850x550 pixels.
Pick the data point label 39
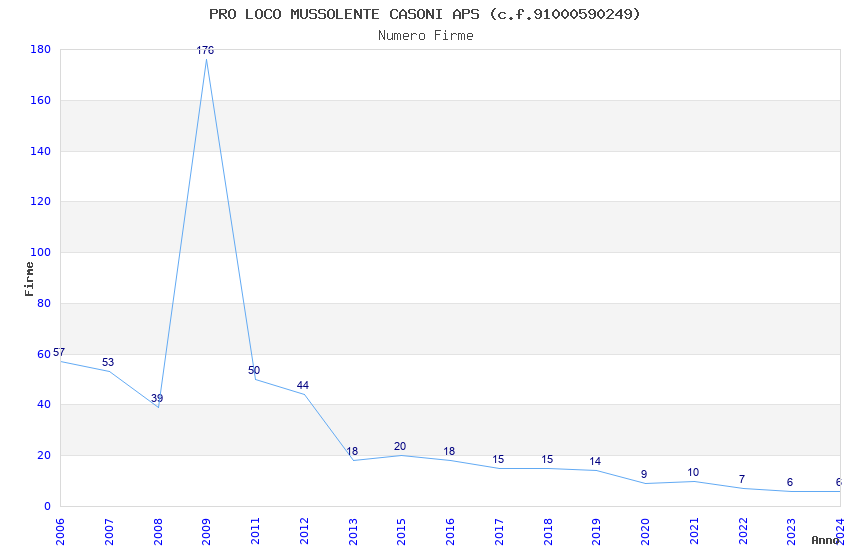[157, 398]
